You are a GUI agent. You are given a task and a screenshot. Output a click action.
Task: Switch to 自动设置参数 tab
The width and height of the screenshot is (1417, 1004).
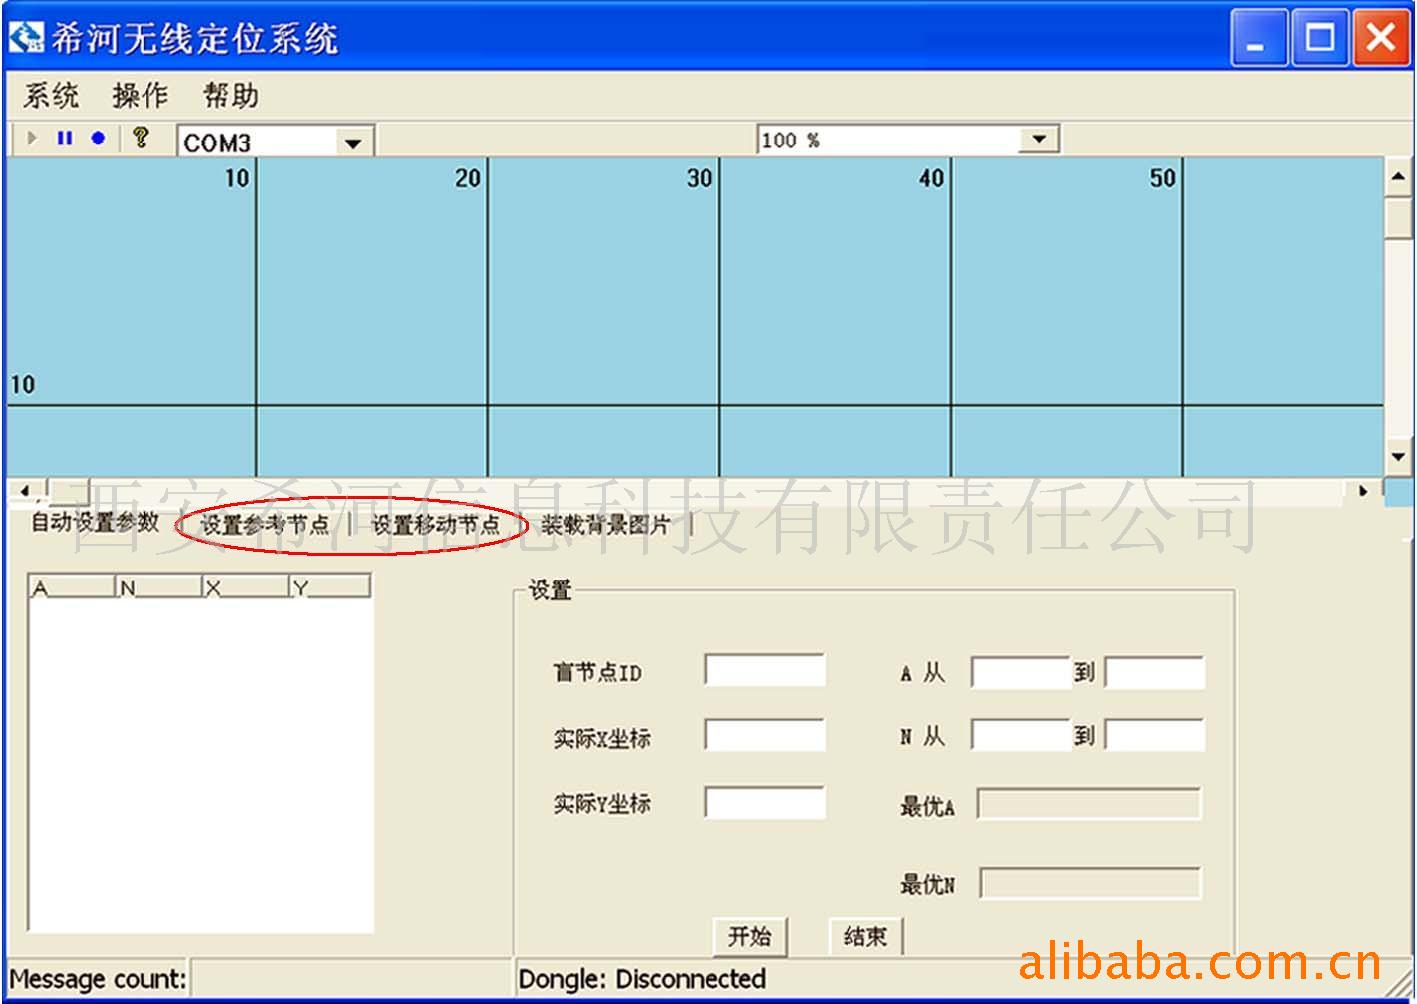coord(94,522)
